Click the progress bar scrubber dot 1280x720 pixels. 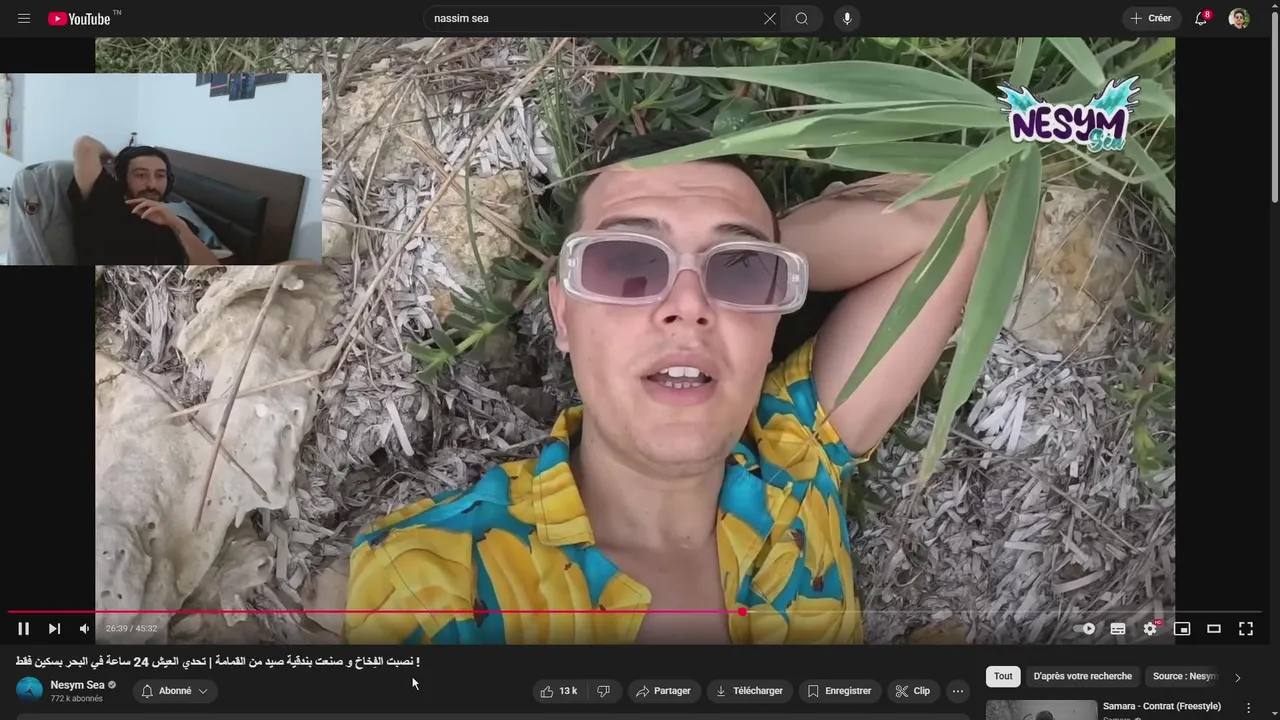(x=742, y=611)
